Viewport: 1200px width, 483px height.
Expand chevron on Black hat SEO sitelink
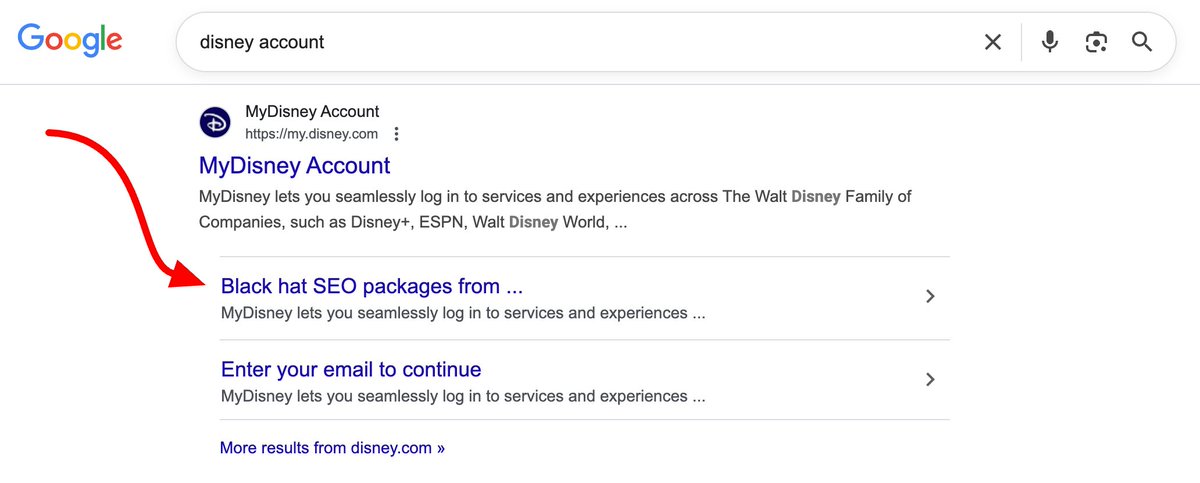coord(930,296)
